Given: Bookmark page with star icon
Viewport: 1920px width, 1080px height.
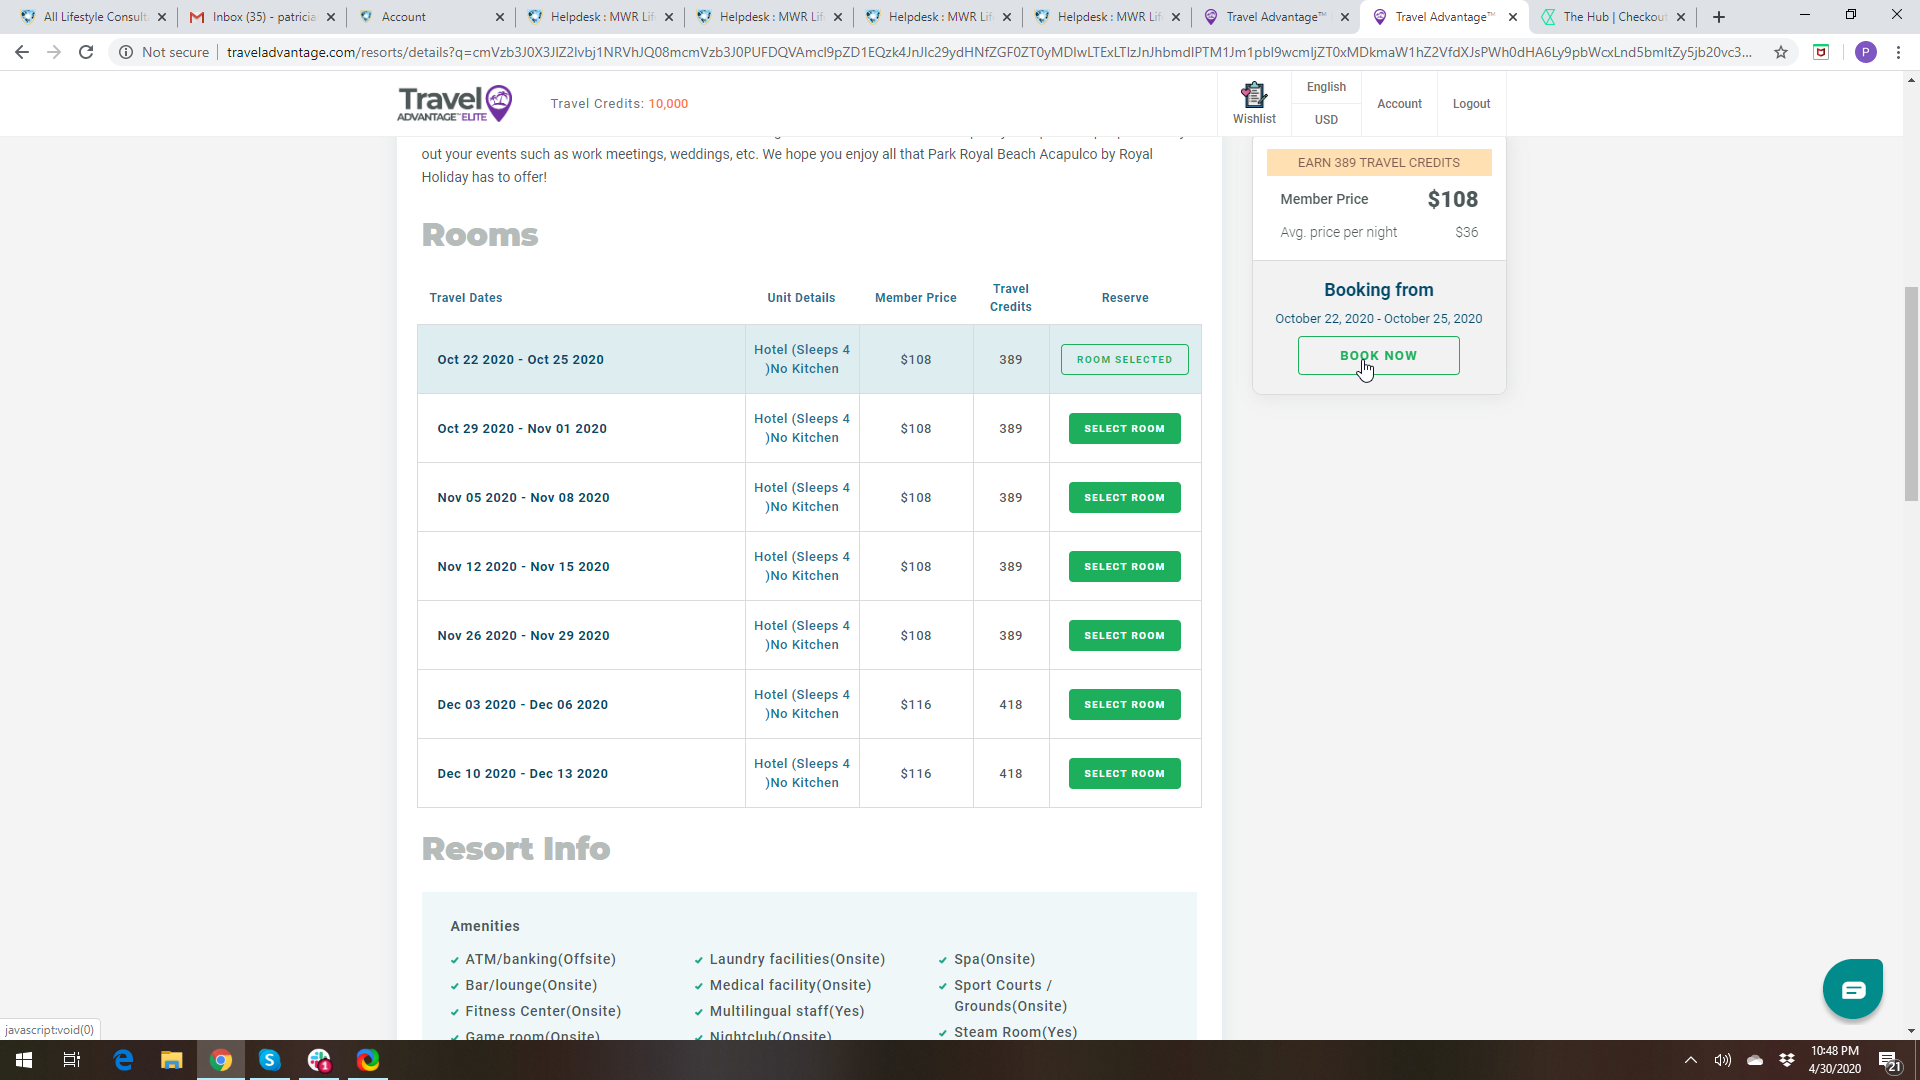Looking at the screenshot, I should pos(1781,52).
